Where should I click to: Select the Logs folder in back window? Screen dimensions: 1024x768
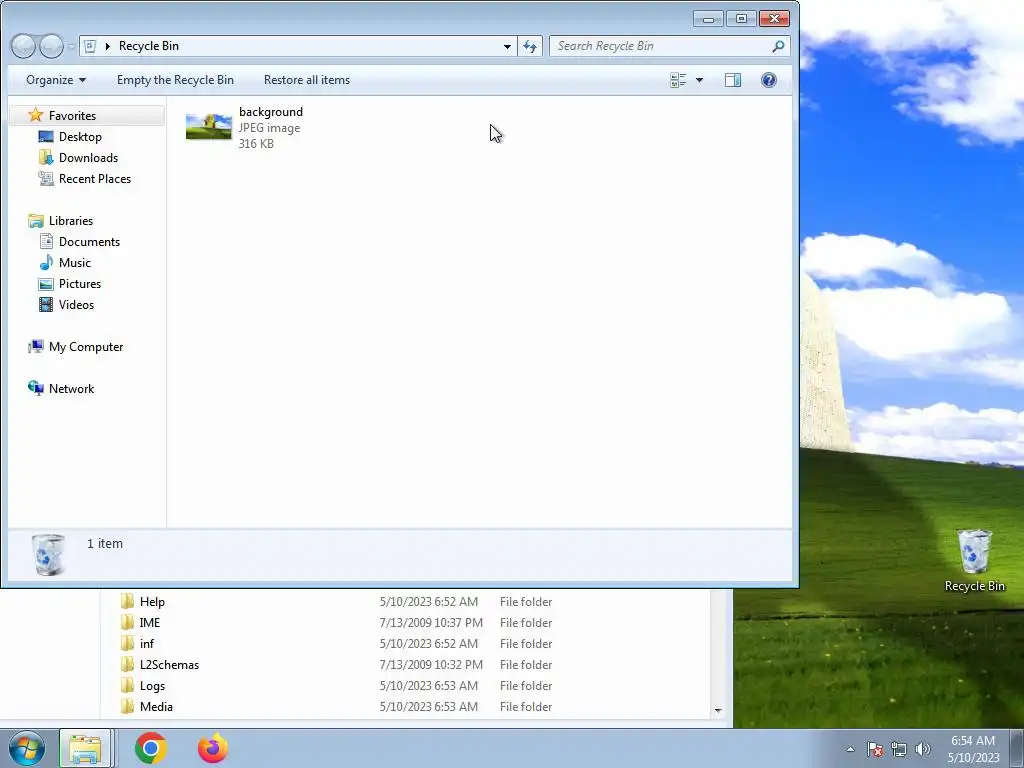(x=152, y=686)
